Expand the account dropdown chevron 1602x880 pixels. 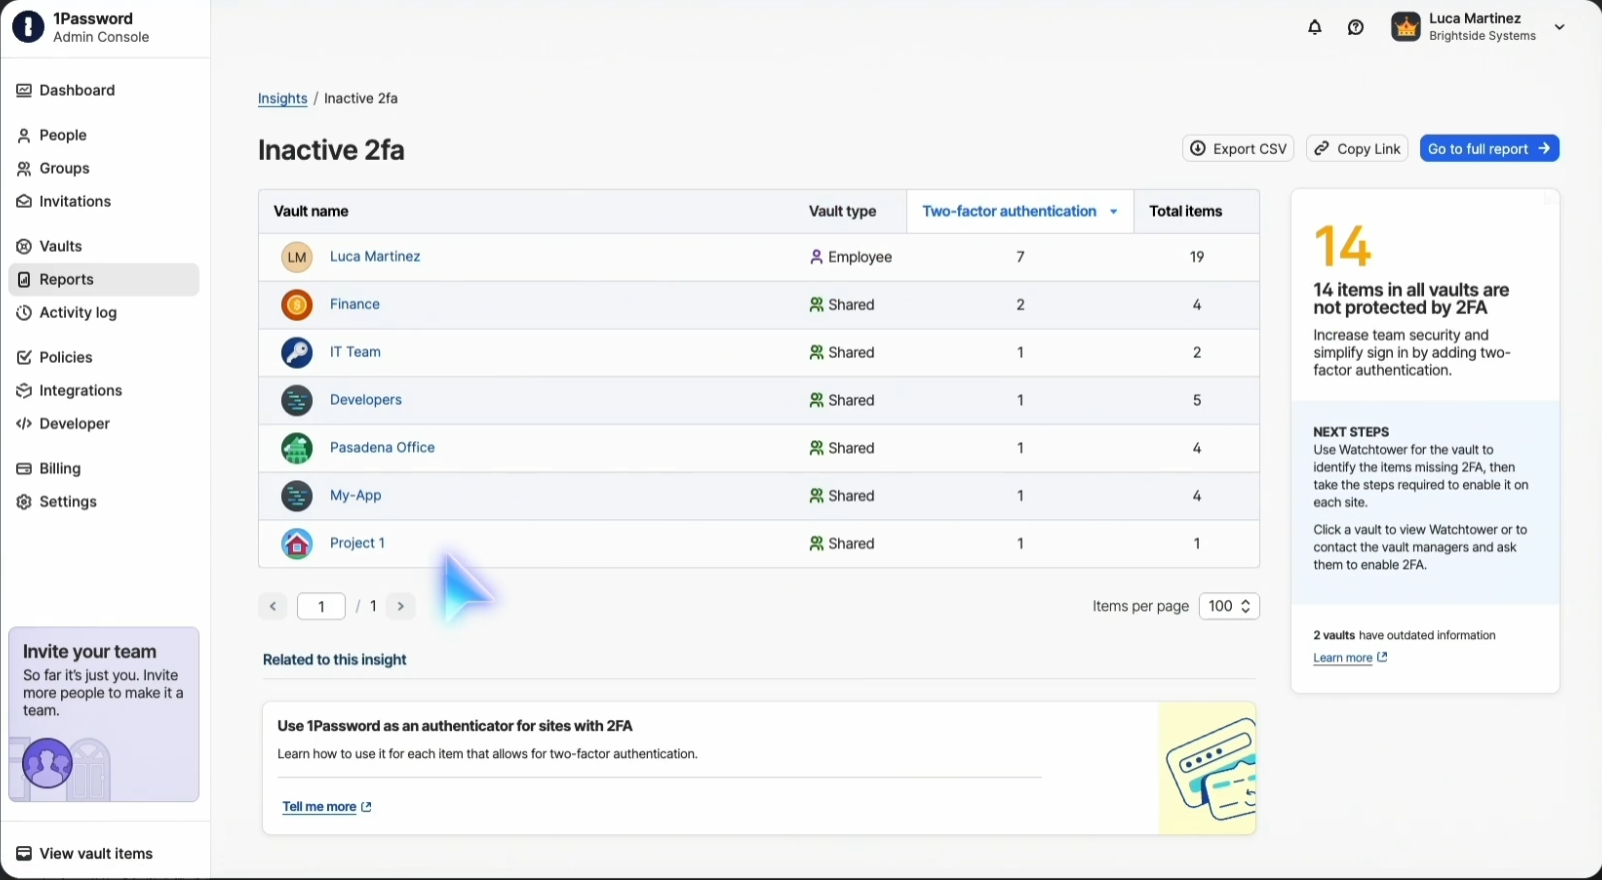tap(1559, 27)
